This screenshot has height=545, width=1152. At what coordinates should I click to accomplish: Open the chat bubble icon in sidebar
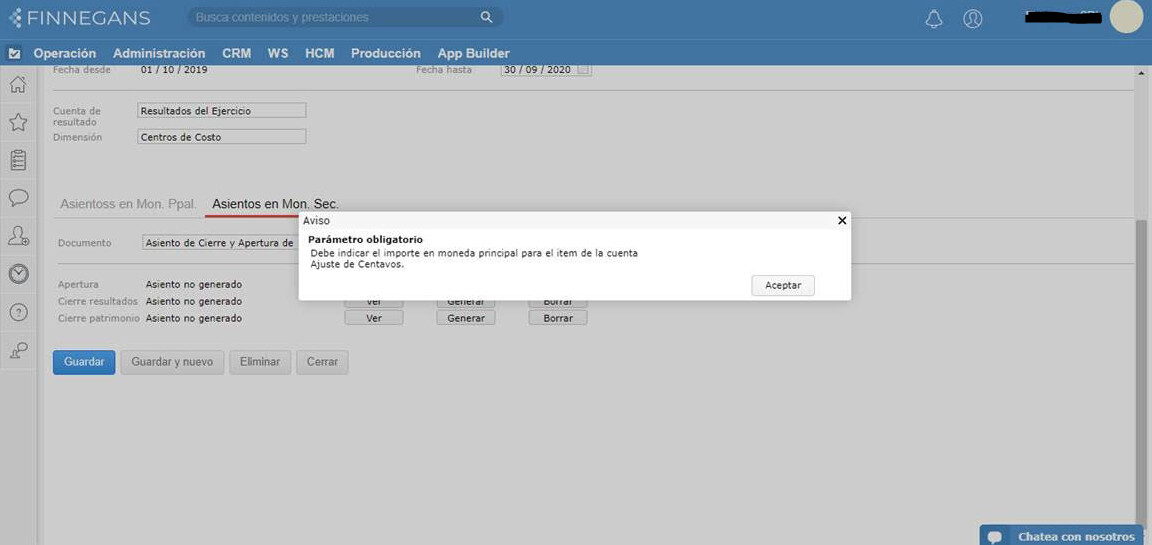point(18,198)
